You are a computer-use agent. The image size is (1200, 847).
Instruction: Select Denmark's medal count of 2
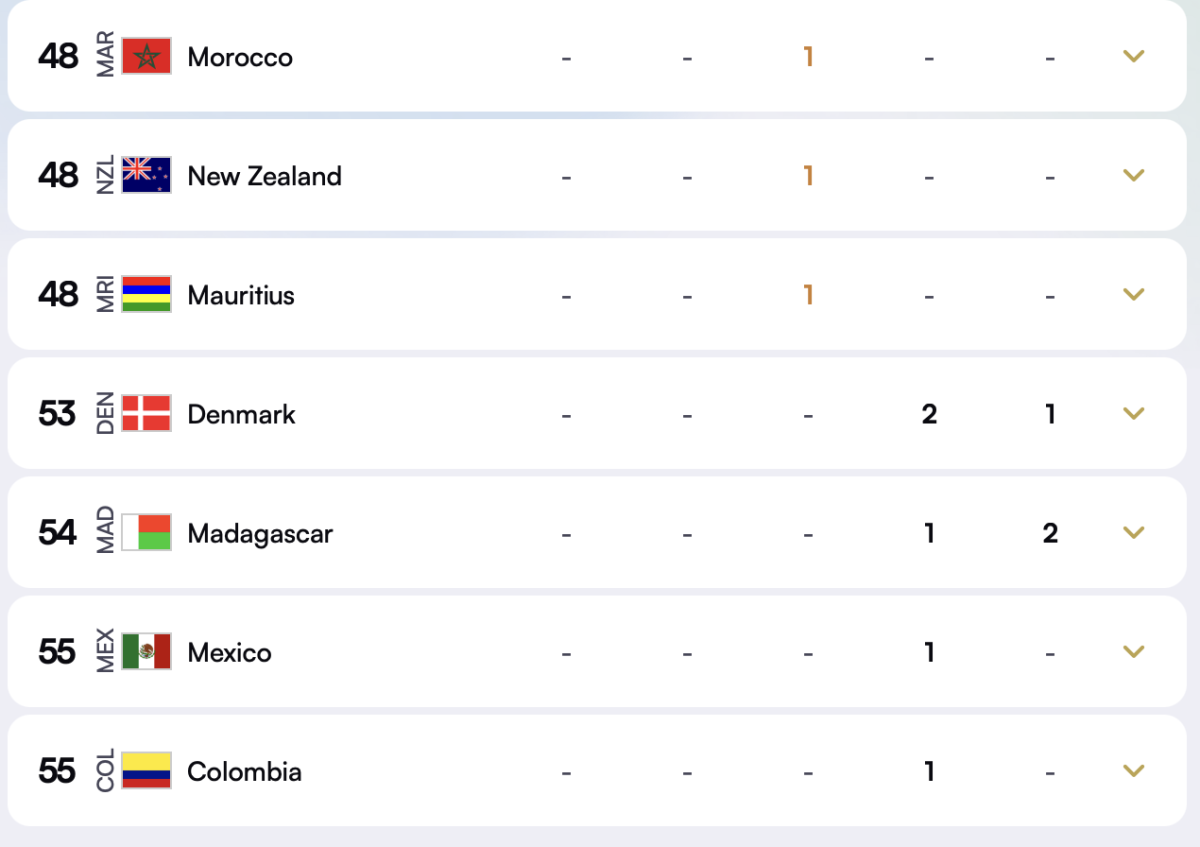point(929,413)
